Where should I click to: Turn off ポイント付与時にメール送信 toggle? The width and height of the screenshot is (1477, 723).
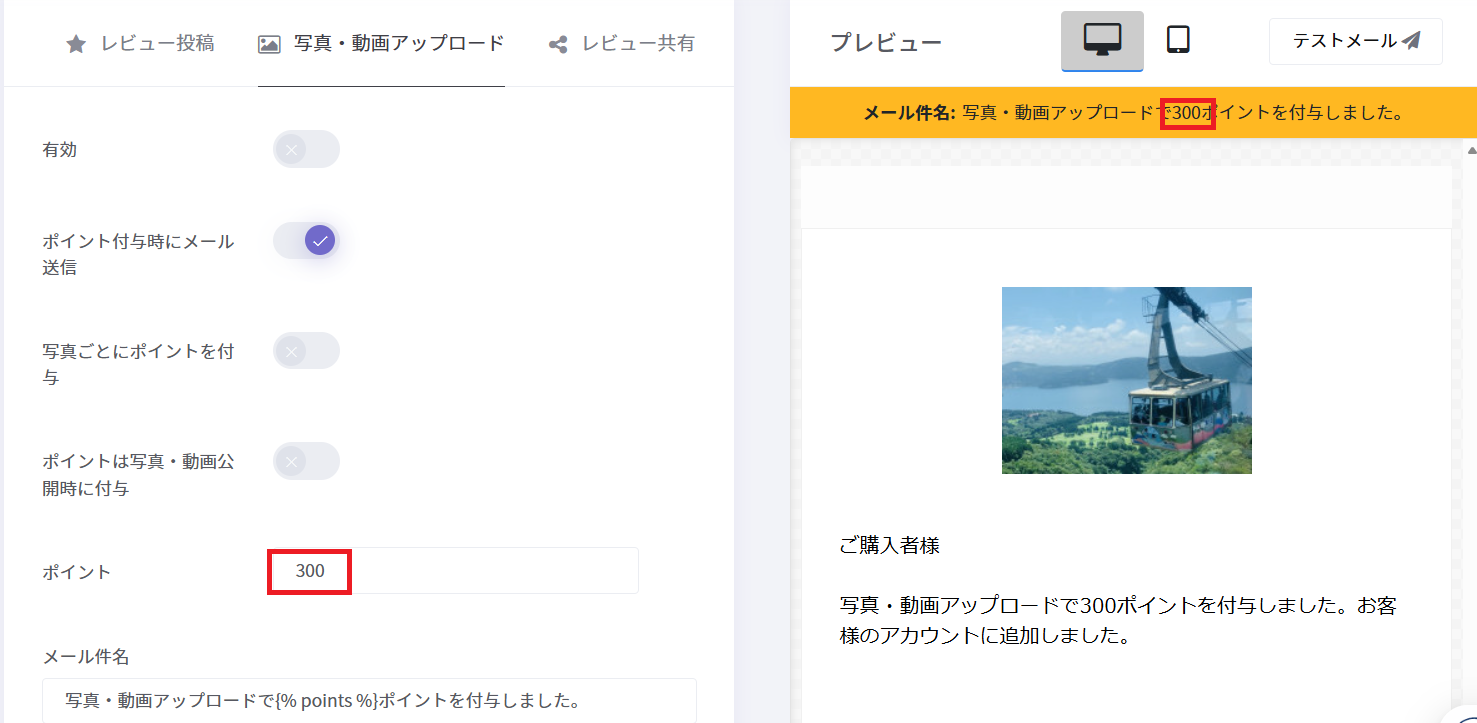[306, 240]
